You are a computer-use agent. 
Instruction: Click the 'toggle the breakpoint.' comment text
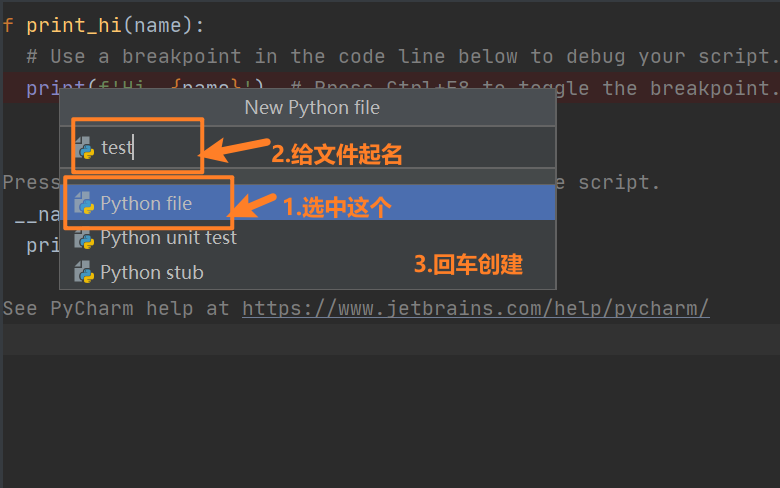tap(648, 89)
